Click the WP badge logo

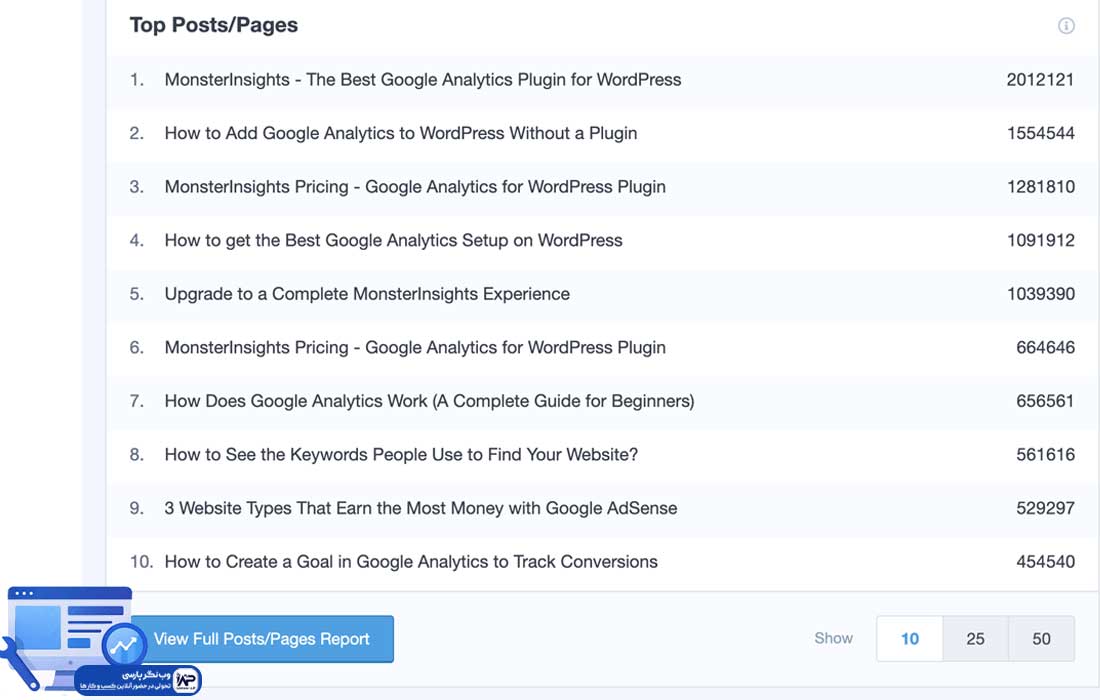(x=186, y=680)
